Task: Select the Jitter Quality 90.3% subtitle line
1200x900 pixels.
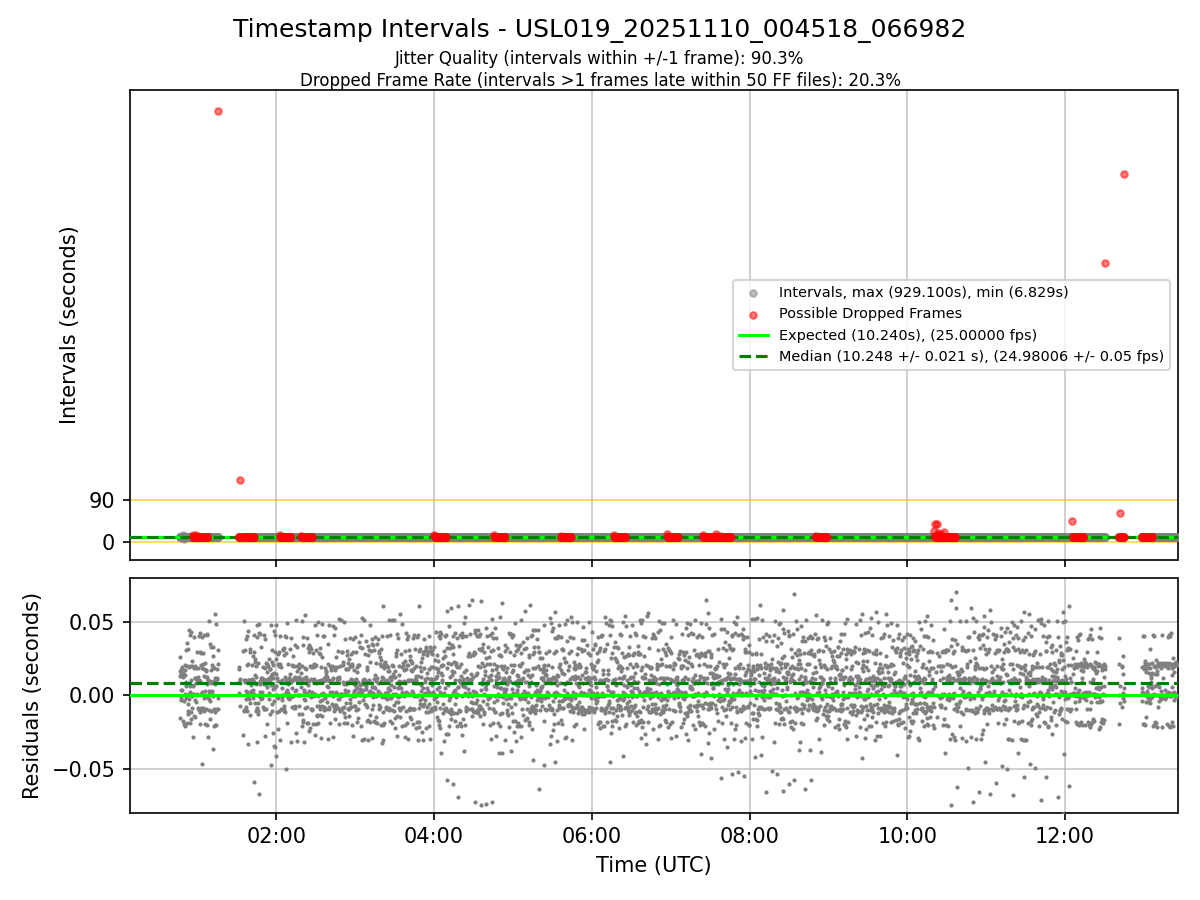Action: [x=599, y=59]
